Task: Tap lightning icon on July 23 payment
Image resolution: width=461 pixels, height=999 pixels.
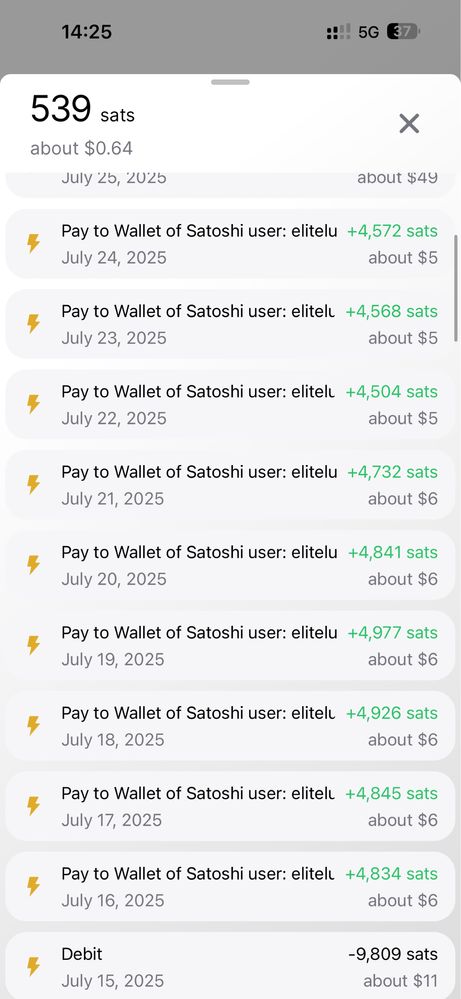Action: tap(33, 324)
